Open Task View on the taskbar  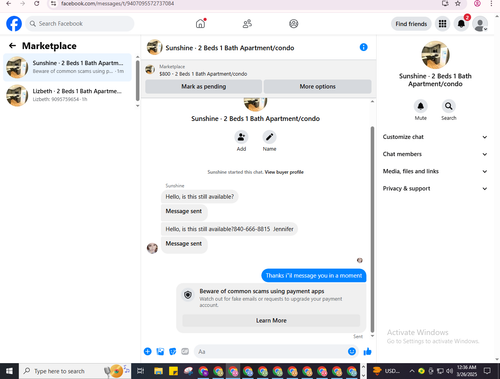point(141,371)
